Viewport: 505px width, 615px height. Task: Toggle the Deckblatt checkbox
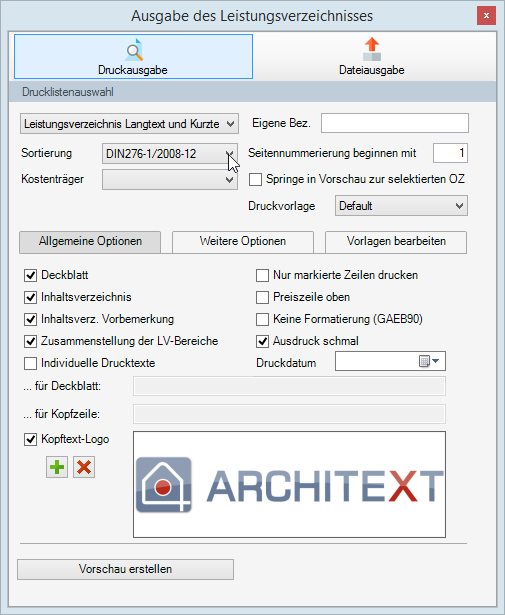click(31, 275)
